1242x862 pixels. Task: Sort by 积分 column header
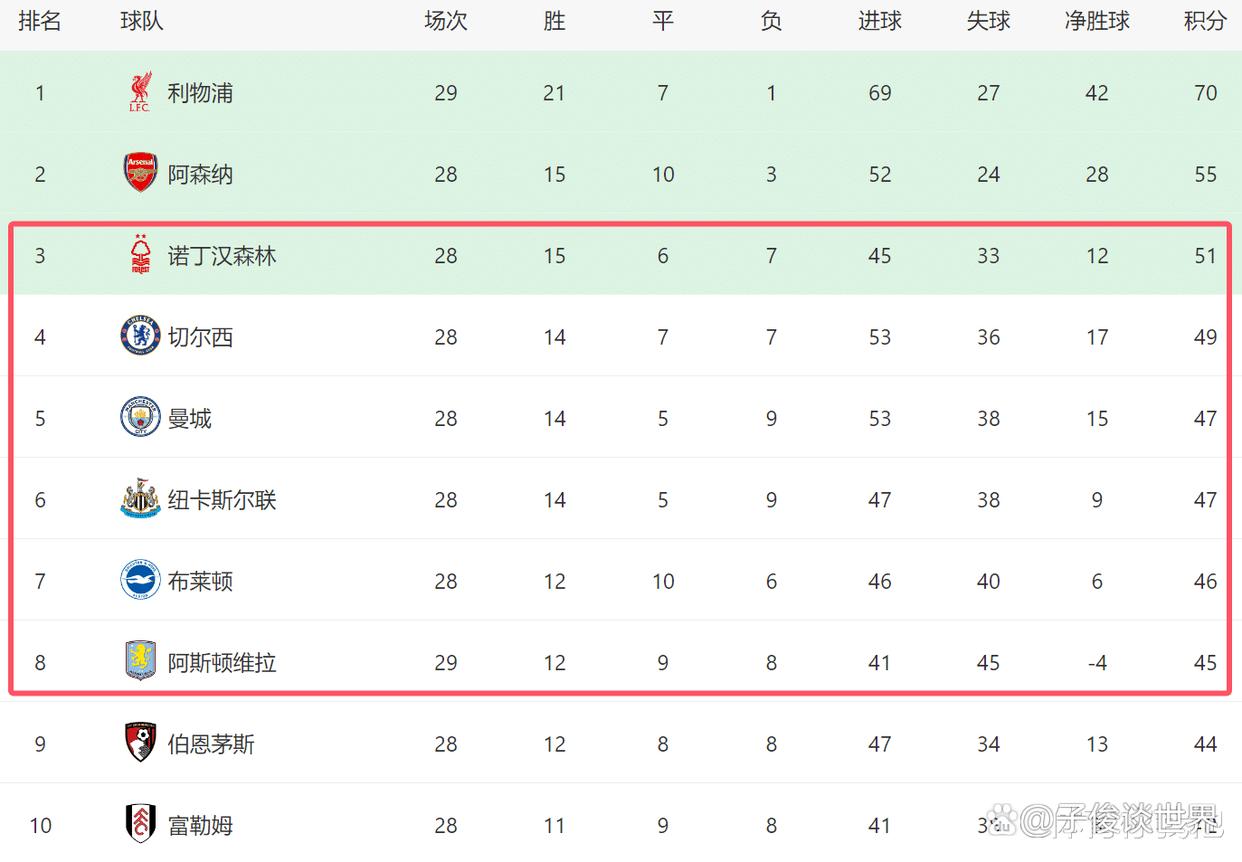[1205, 21]
